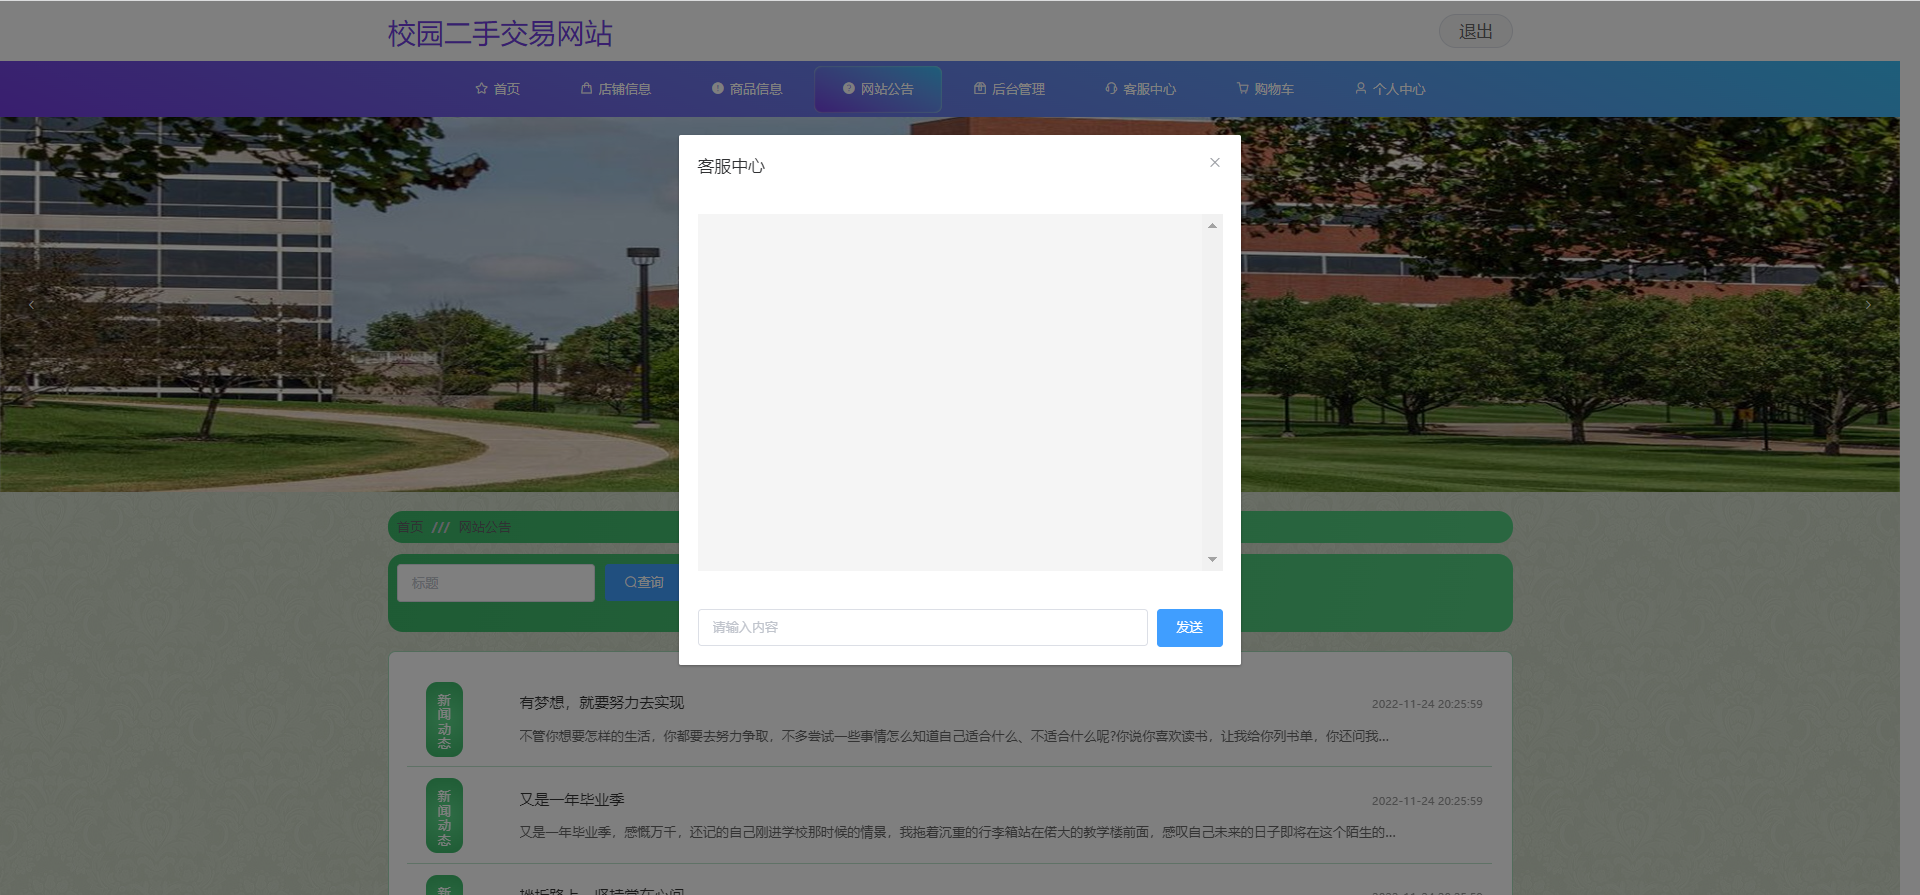Screen dimensions: 1920x895
Task: Click date 2022-11-24 20:25:59 of 又是一年毕业季
Action: pyautogui.click(x=1427, y=801)
